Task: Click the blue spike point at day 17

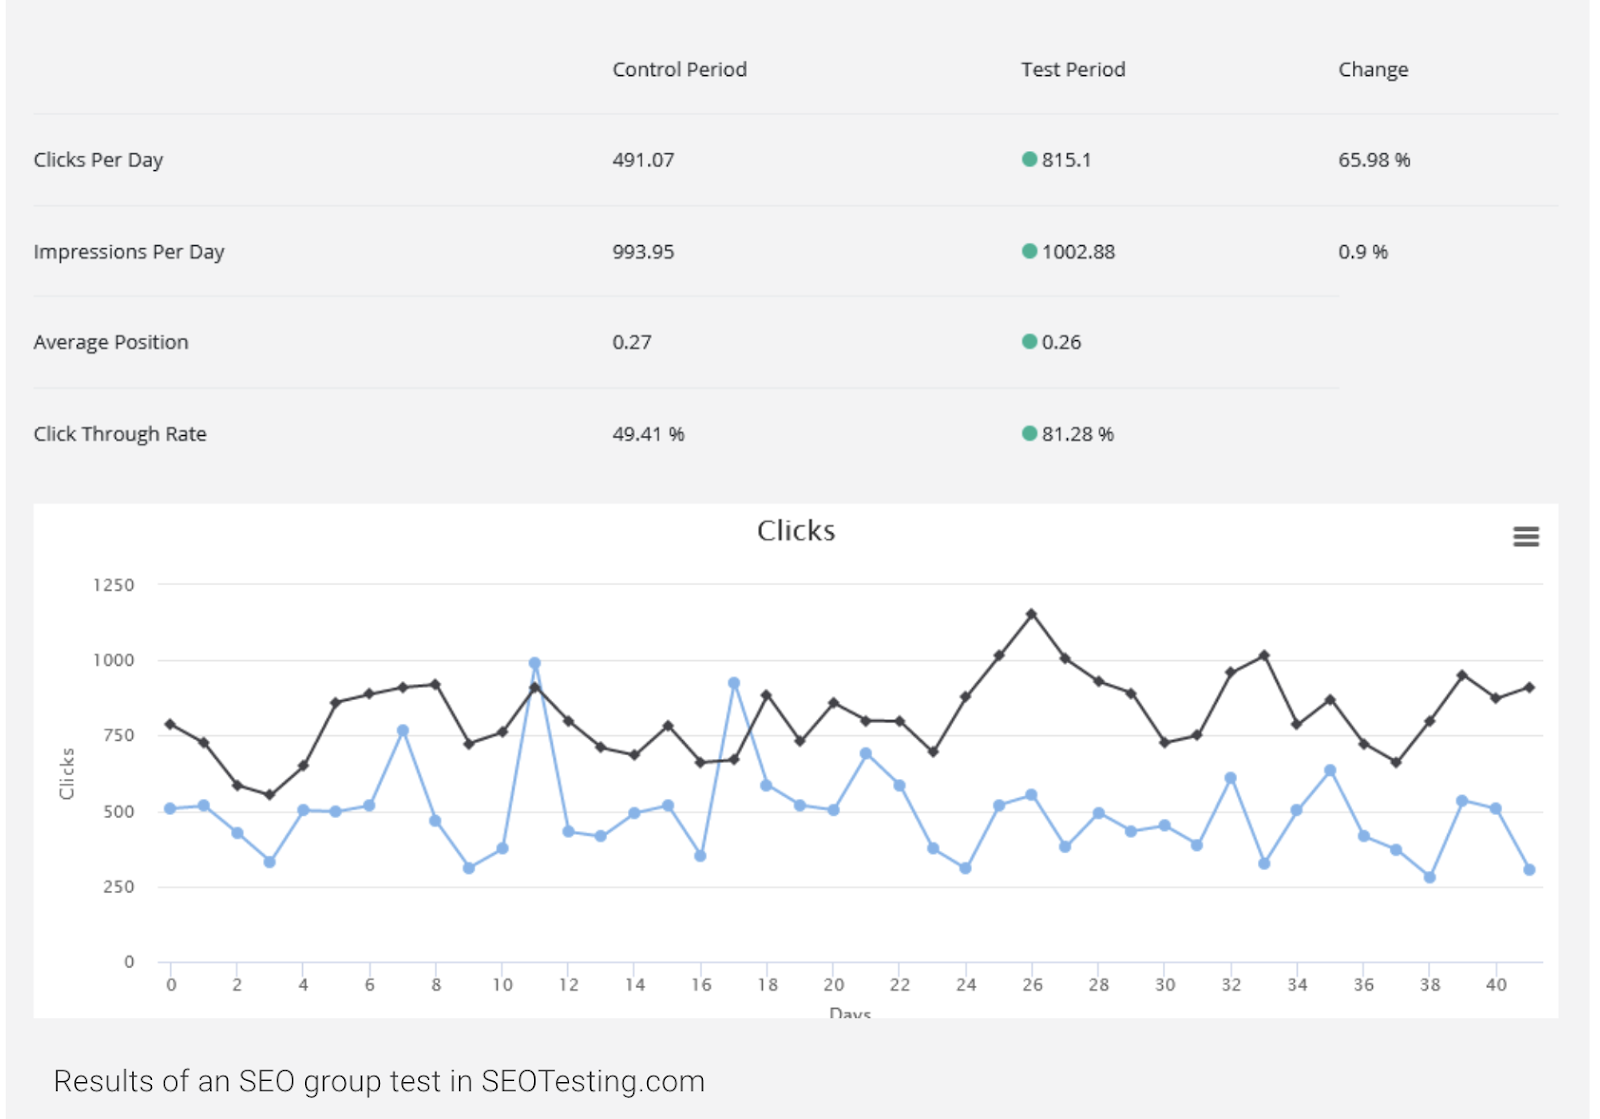Action: tap(734, 683)
